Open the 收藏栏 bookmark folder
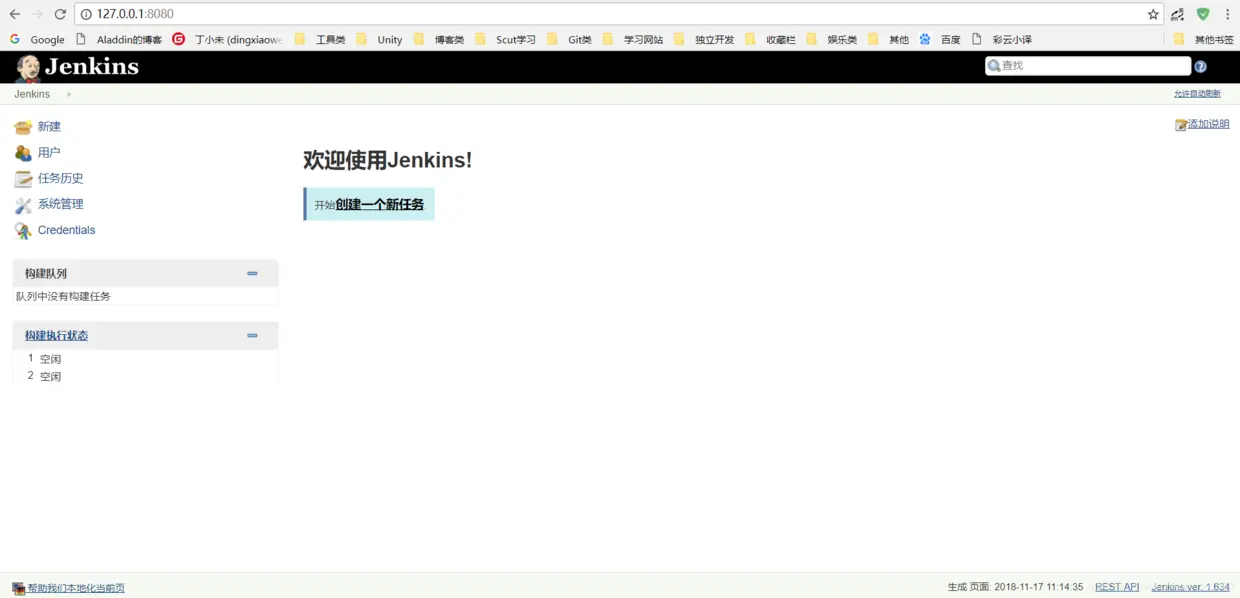Screen dimensions: 1240x598 coord(770,40)
